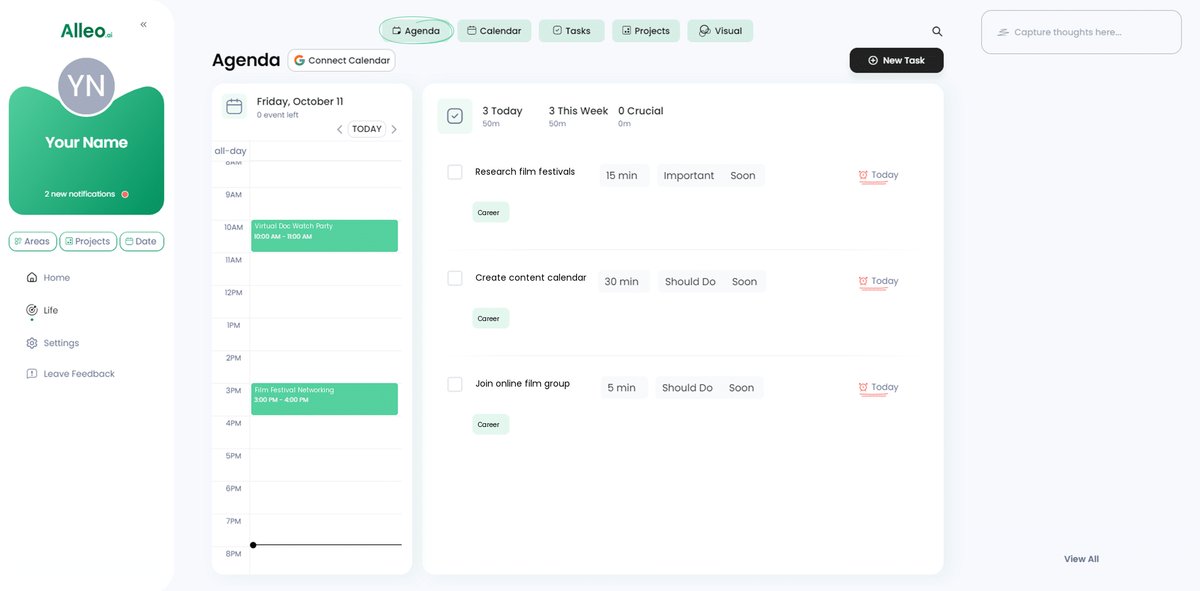Click the Life target icon in the sidebar

tap(31, 310)
